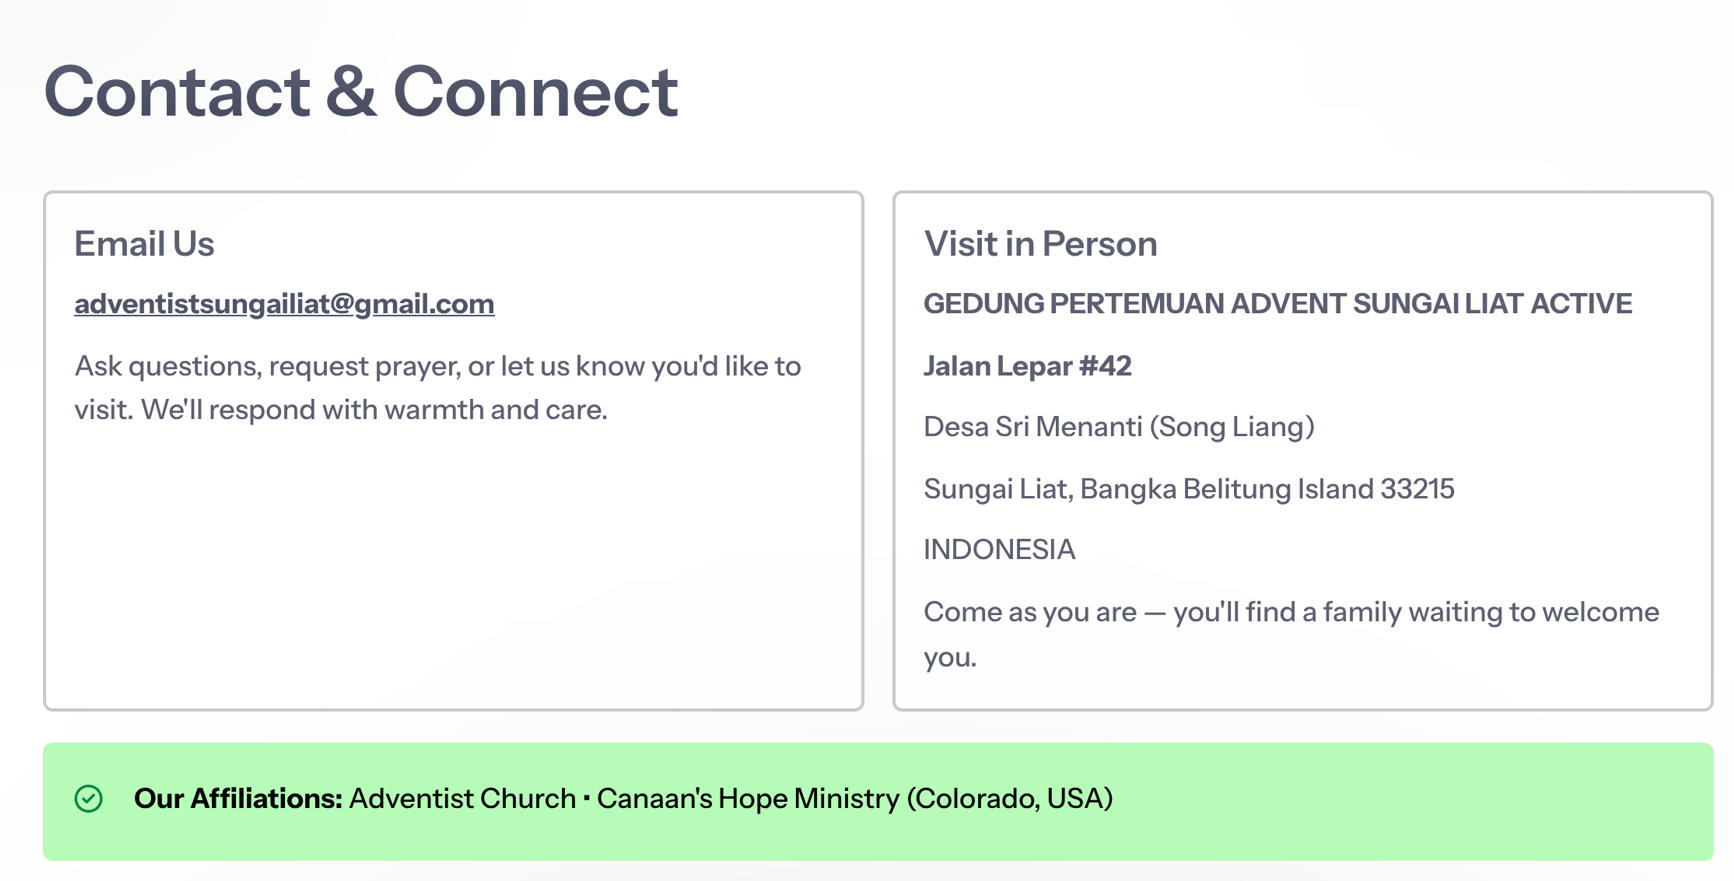Viewport: 1734px width, 881px height.
Task: Click 'We'll respond with warmth and care' sentence
Action: pos(374,410)
